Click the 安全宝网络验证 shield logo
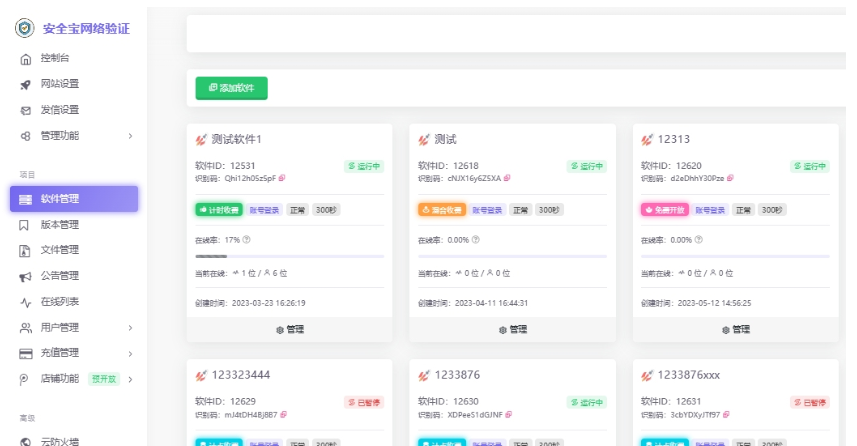This screenshot has width=857, height=446. pyautogui.click(x=24, y=28)
